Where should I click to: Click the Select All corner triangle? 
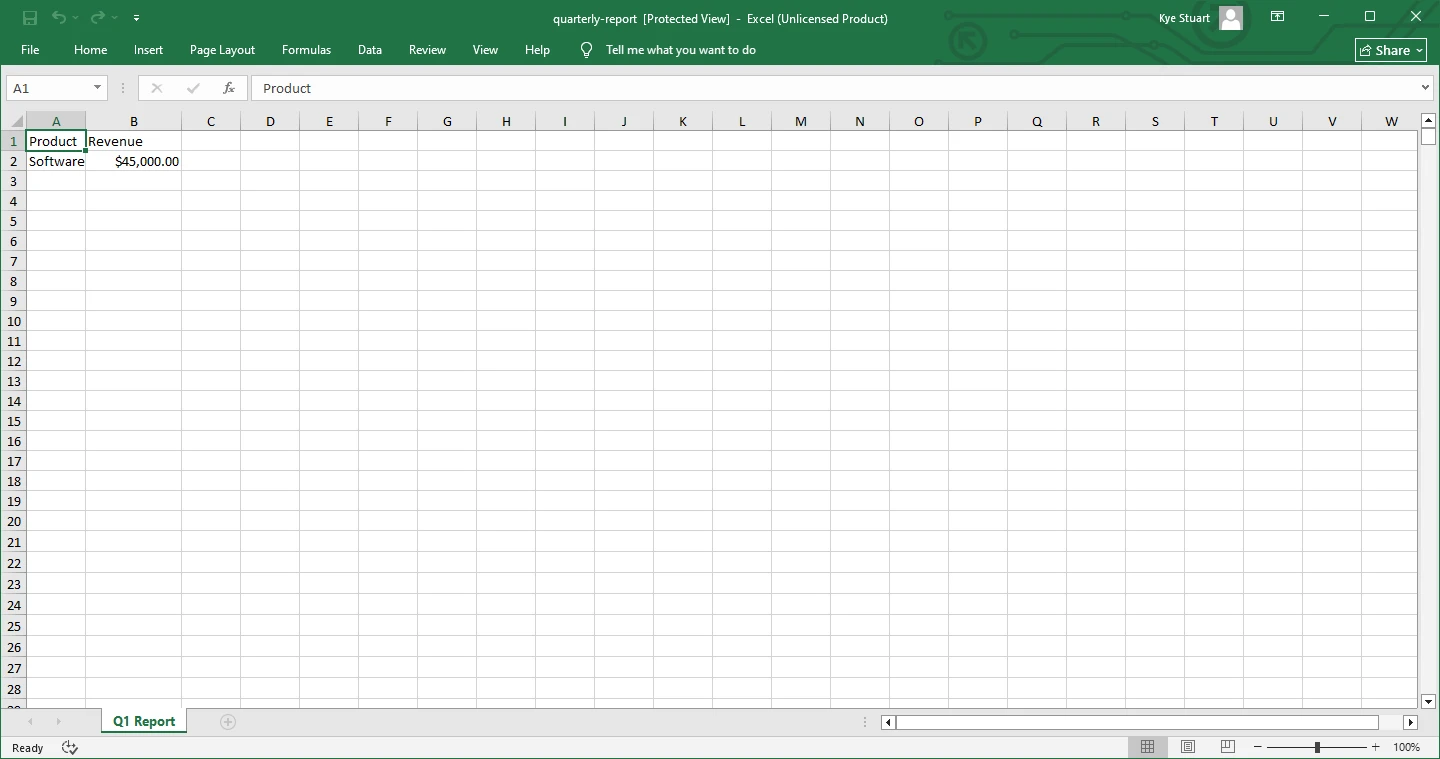(15, 121)
